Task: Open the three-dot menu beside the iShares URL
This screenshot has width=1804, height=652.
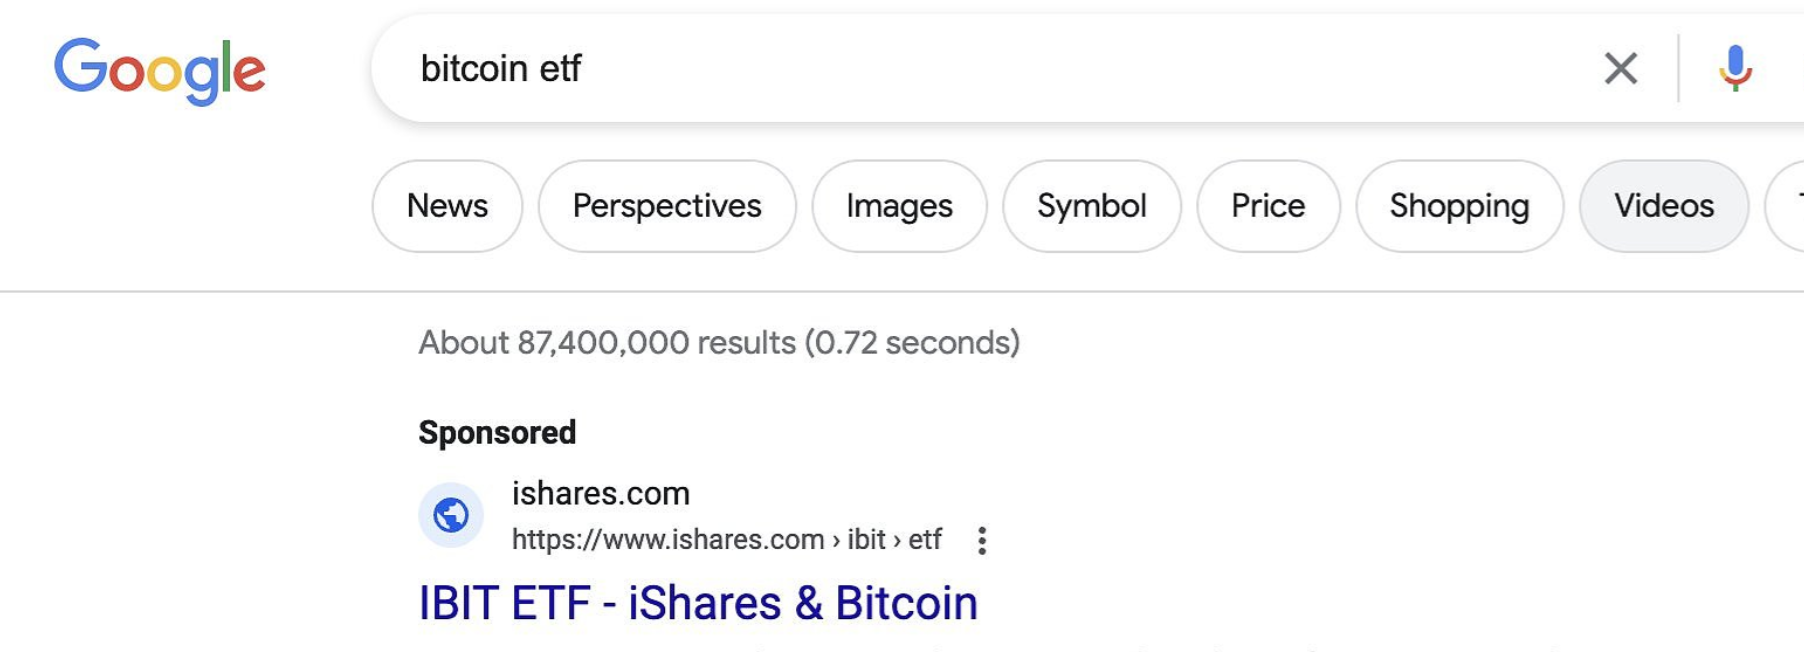Action: pos(982,540)
